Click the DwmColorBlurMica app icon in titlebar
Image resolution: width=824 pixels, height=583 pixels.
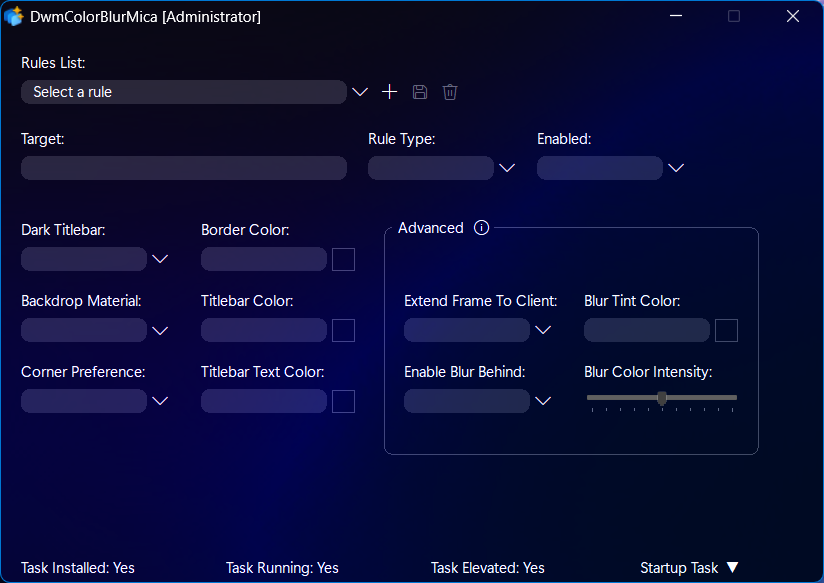click(x=14, y=16)
